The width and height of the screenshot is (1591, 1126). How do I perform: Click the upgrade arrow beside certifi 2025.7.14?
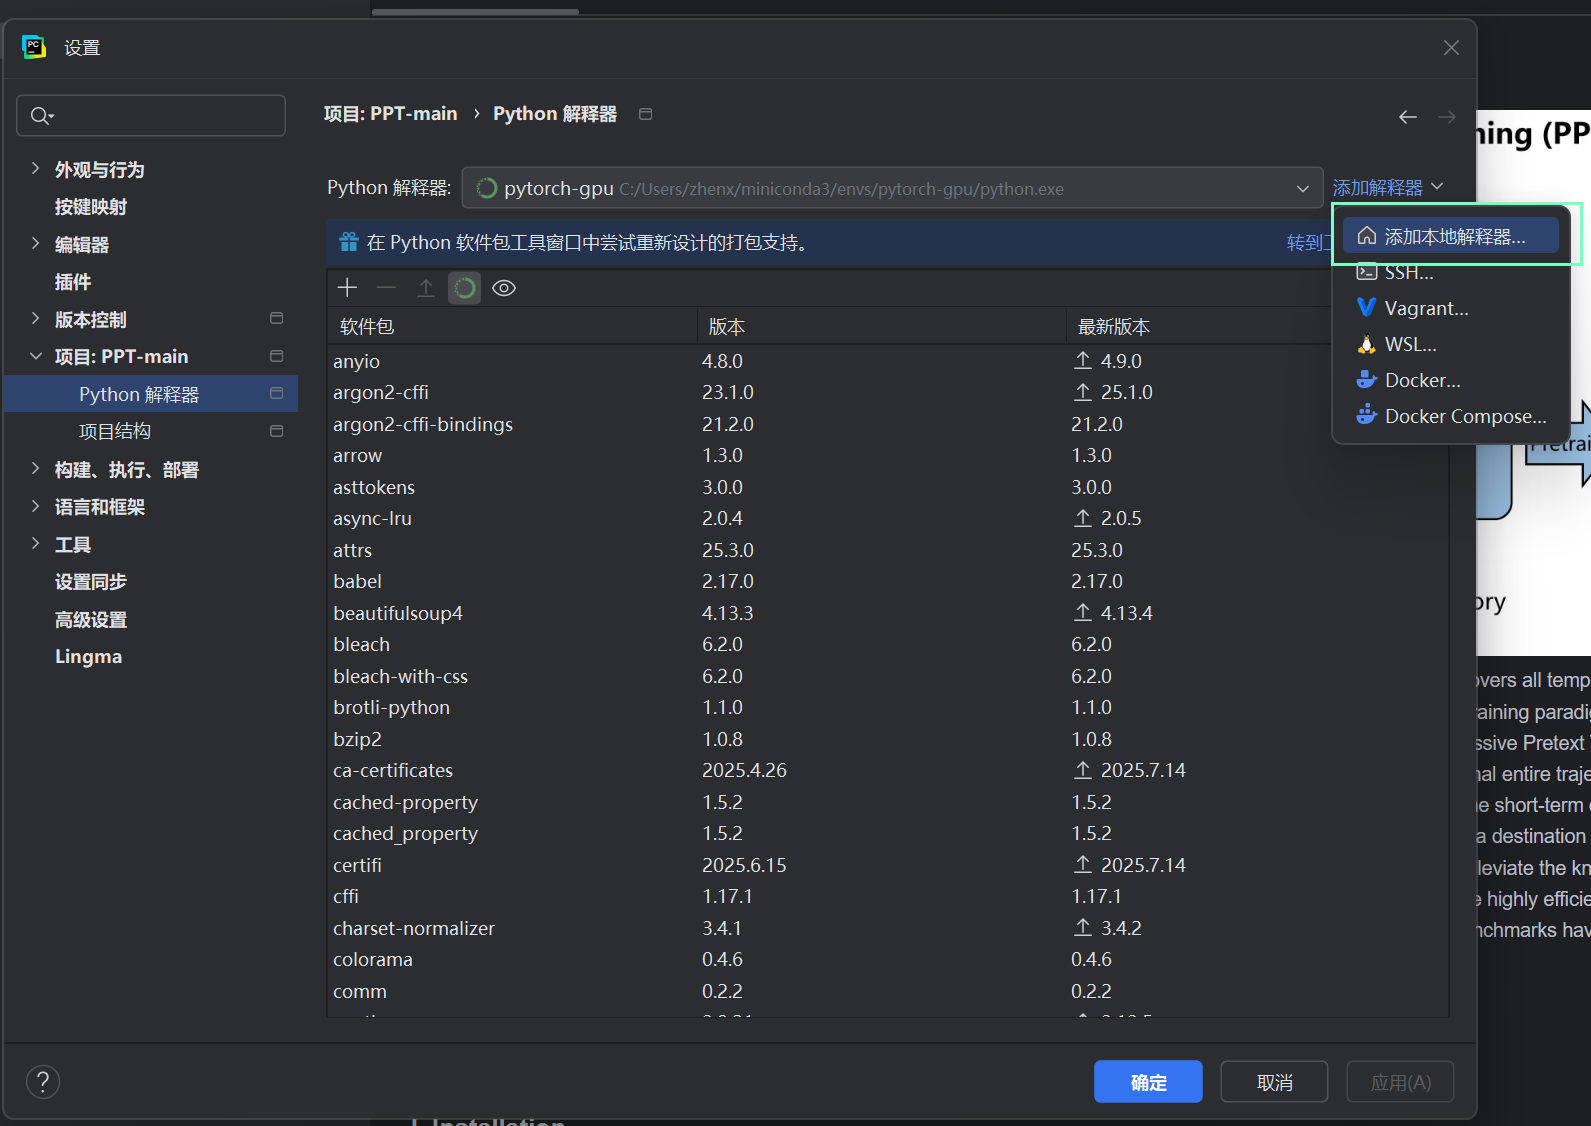(x=1083, y=864)
